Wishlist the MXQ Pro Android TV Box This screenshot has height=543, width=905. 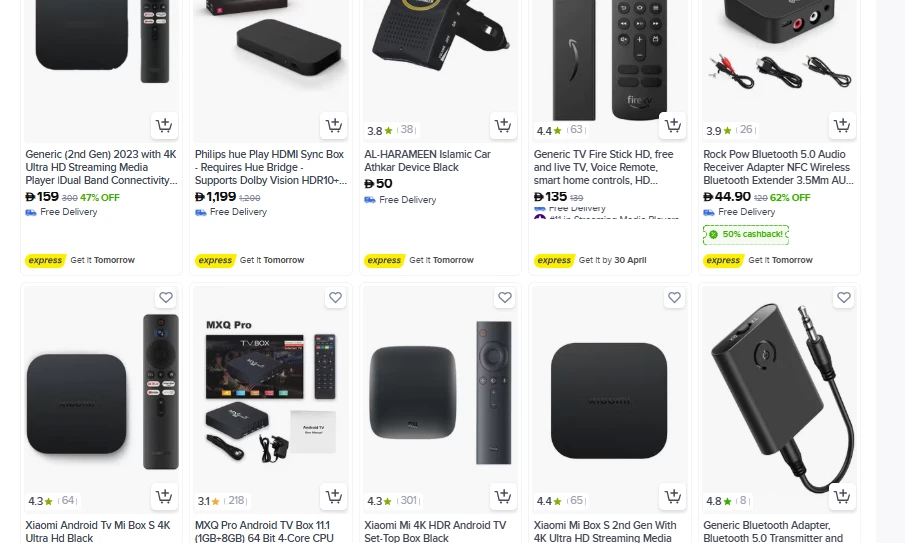pyautogui.click(x=335, y=298)
